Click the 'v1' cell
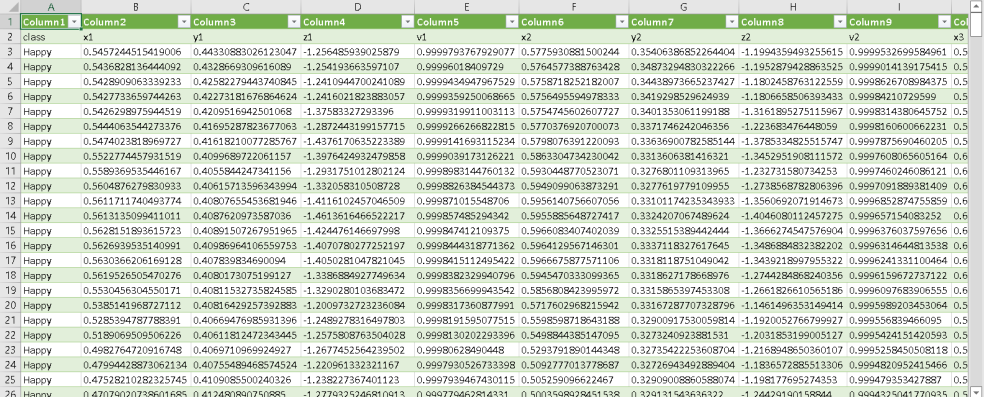Image resolution: width=984 pixels, height=397 pixels. coord(466,37)
